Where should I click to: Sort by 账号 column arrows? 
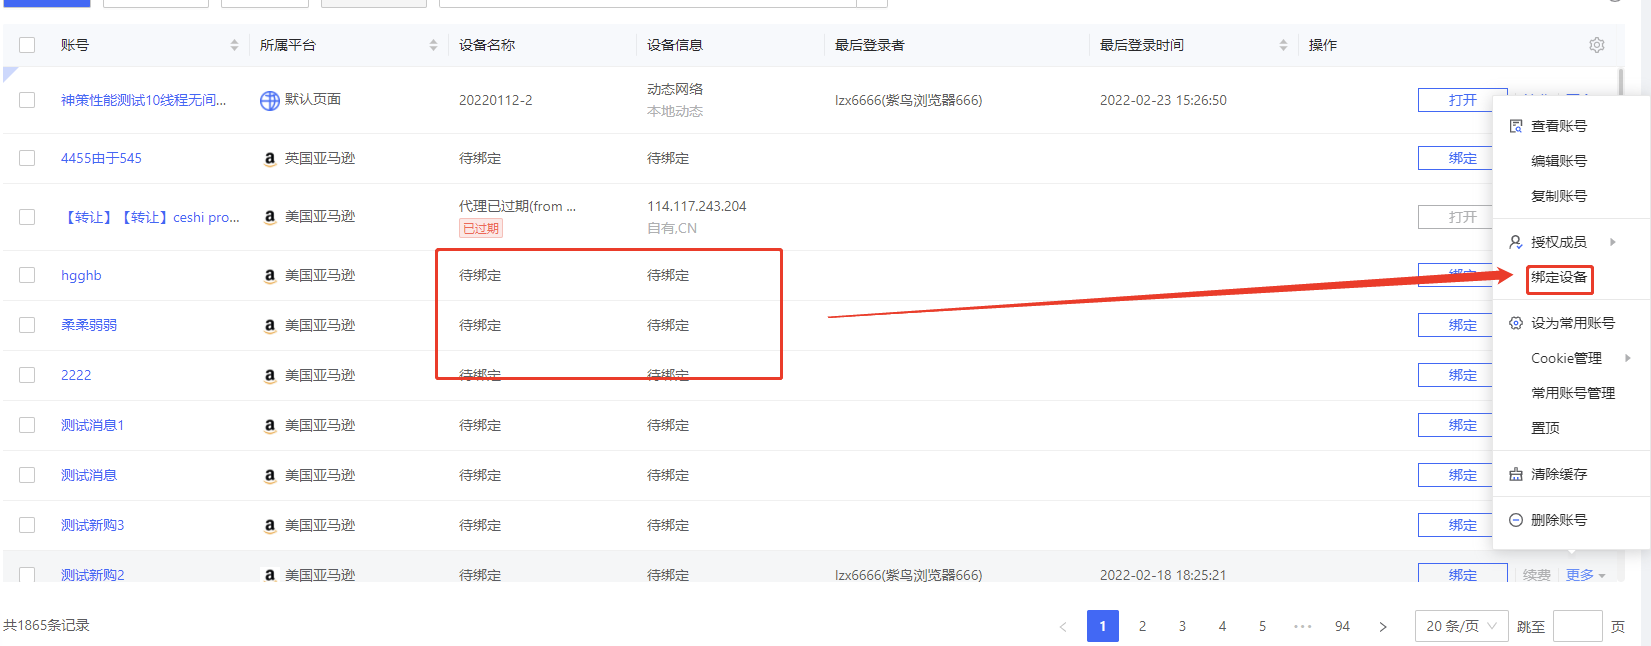pos(234,45)
